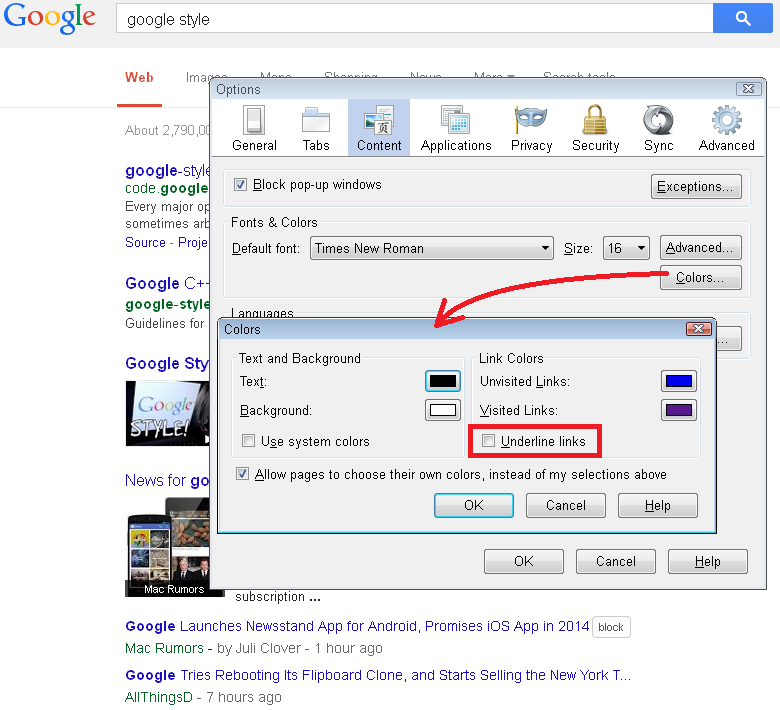Click Cancel in the Options window

click(616, 562)
